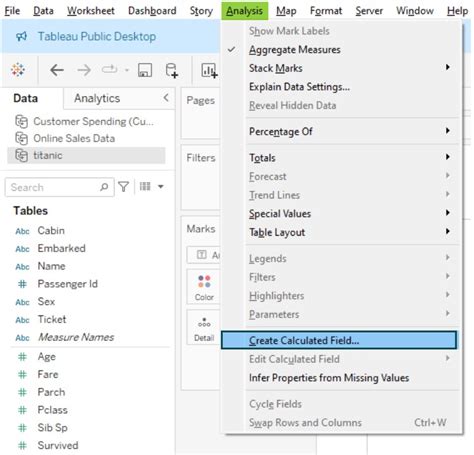Open the Worksheet menu
Image resolution: width=474 pixels, height=455 pixels.
tap(91, 11)
